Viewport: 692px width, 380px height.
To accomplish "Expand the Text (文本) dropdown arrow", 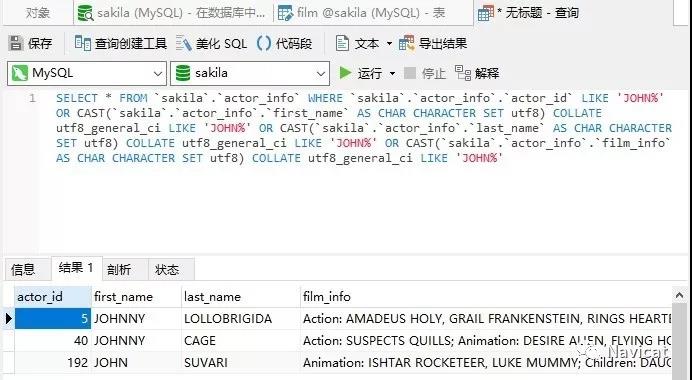I will (x=389, y=43).
